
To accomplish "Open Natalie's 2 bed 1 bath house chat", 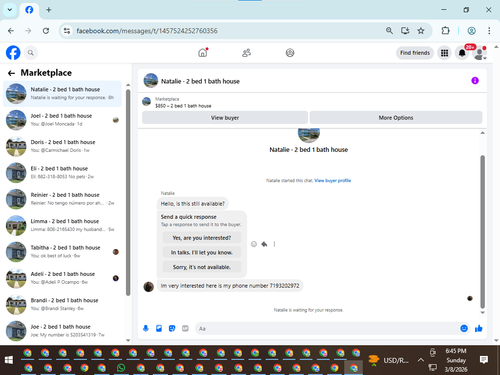I will [x=62, y=93].
